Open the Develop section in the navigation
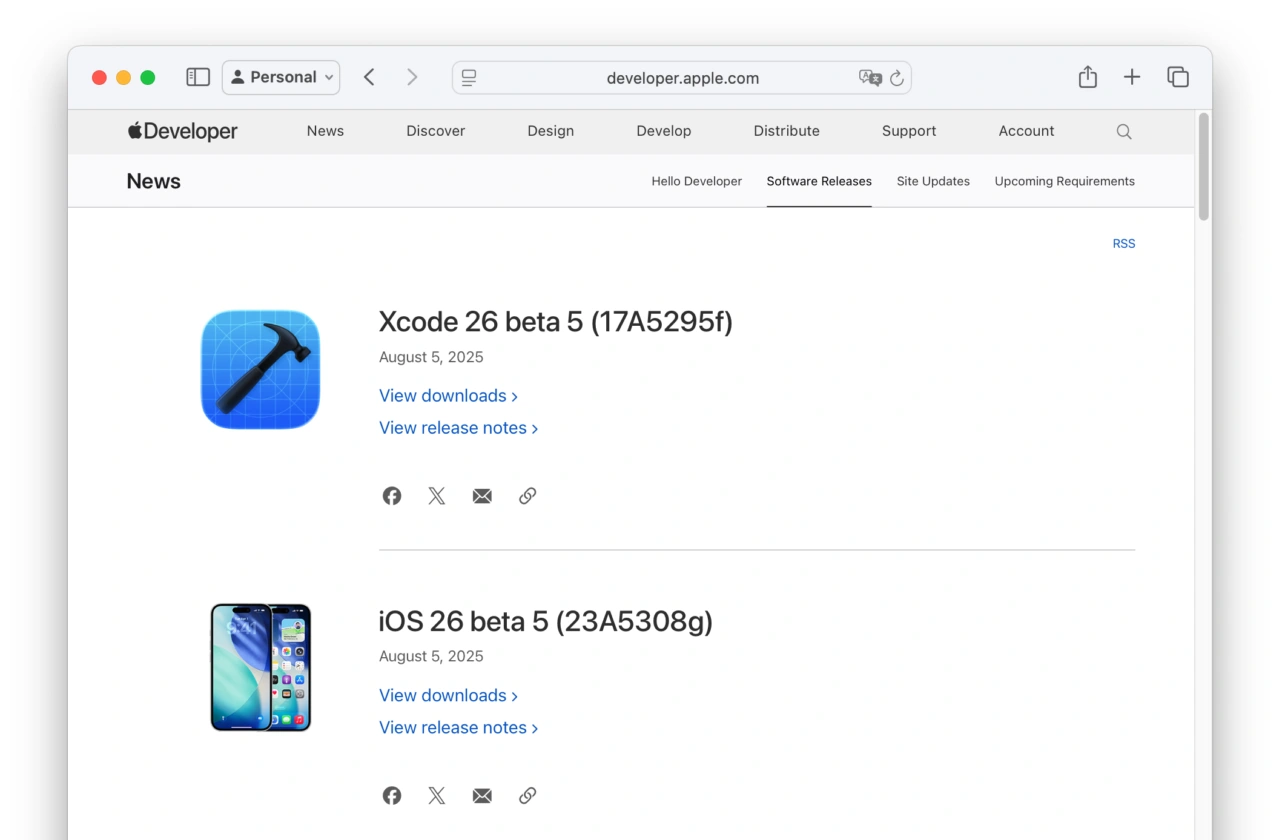 click(x=663, y=131)
